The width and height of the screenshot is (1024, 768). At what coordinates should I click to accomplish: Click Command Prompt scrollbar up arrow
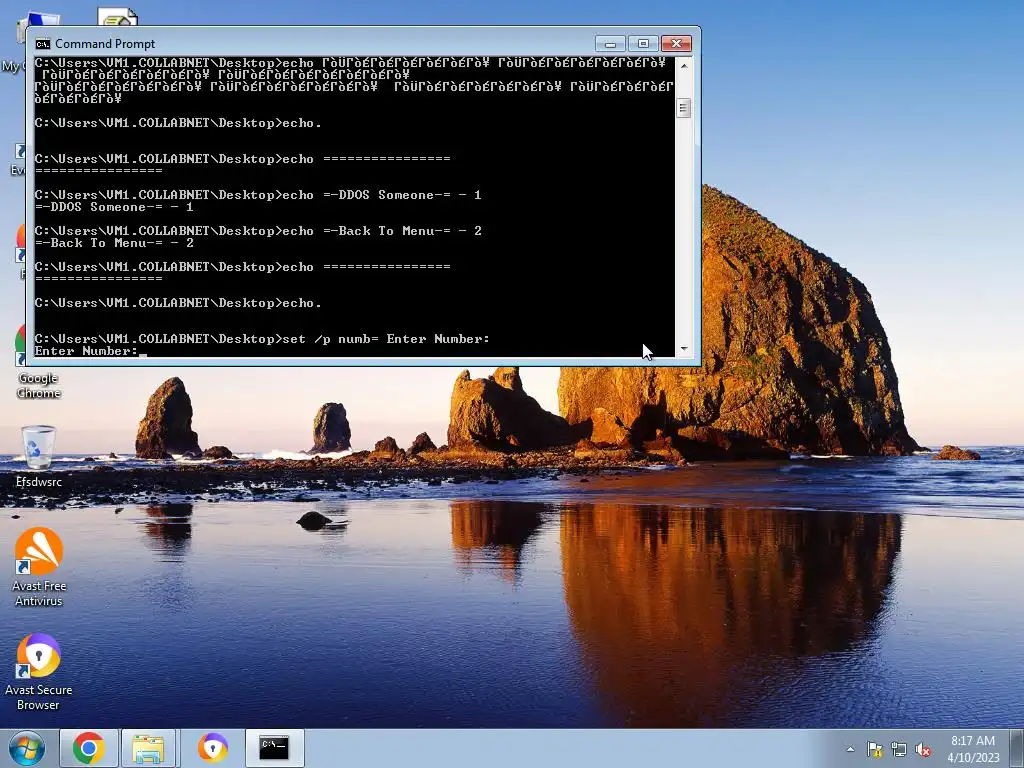point(683,66)
